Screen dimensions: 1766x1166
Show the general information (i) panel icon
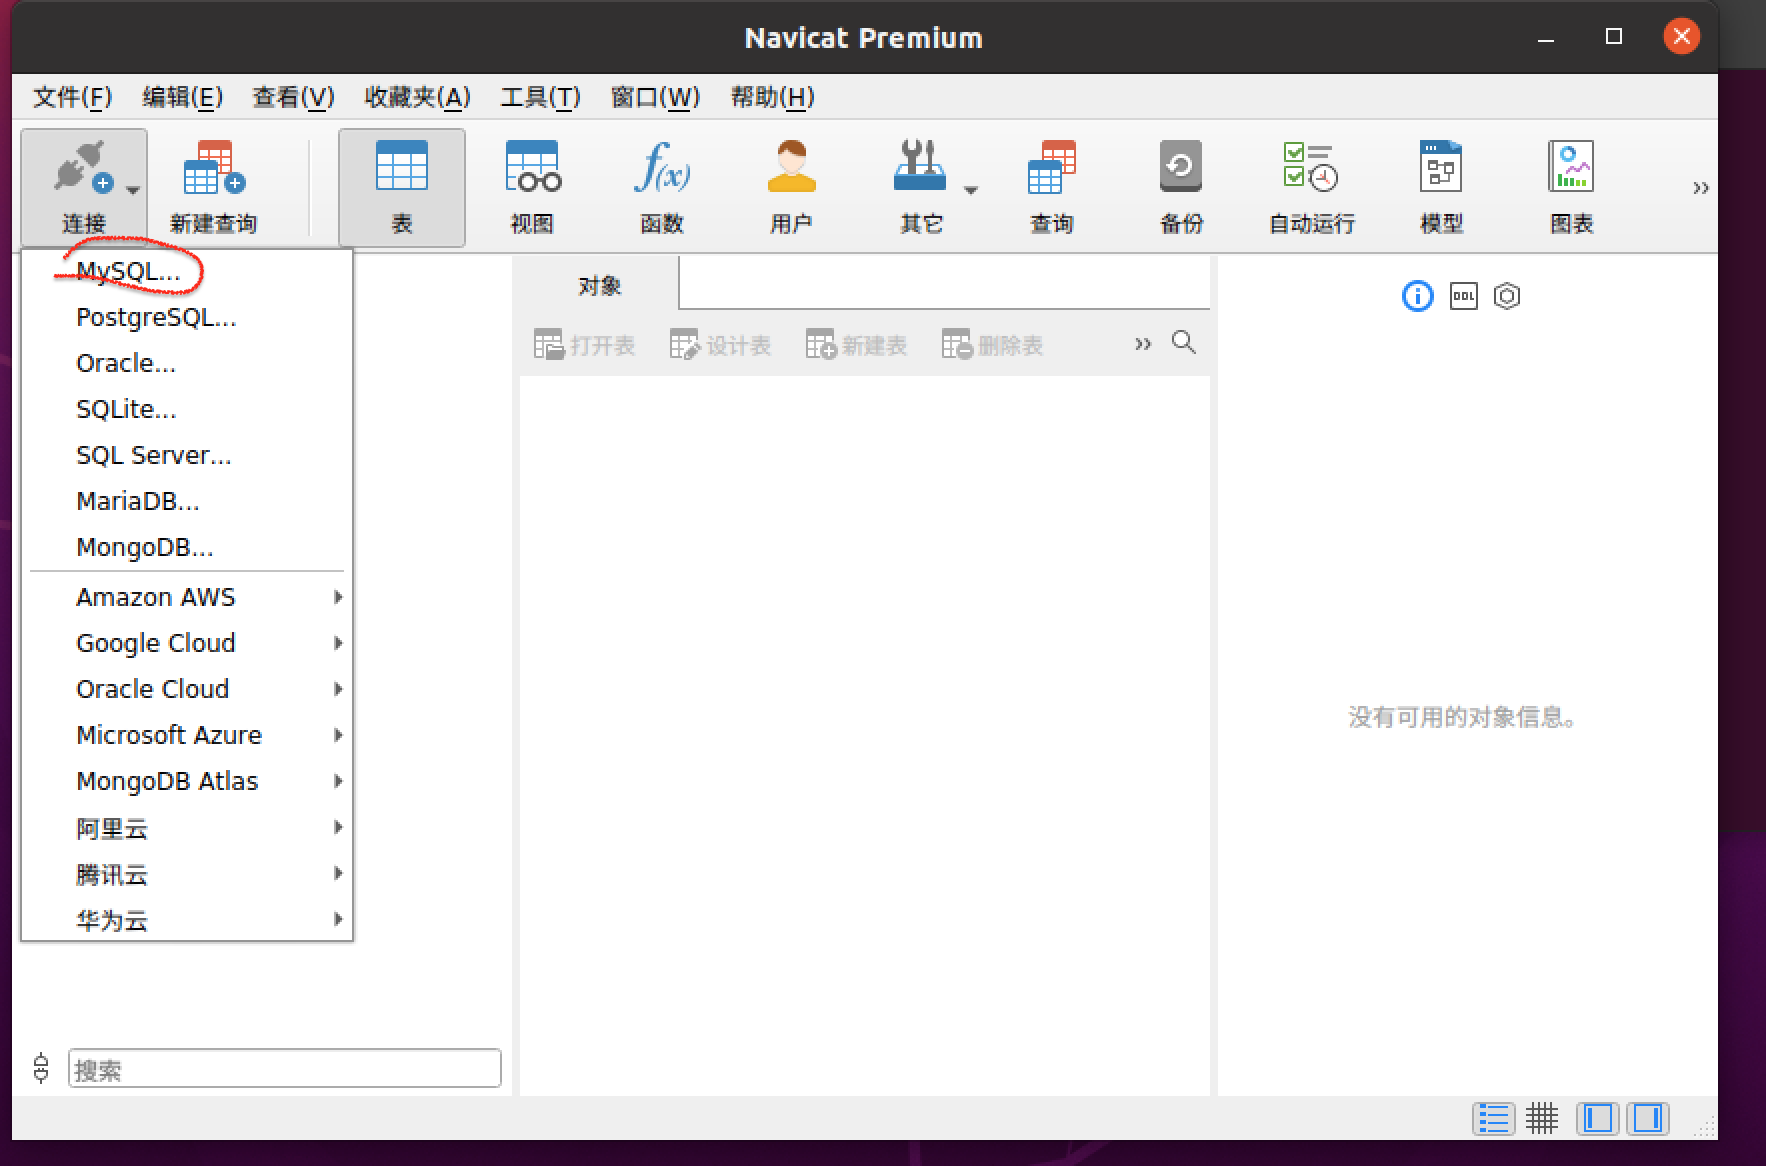click(1417, 296)
